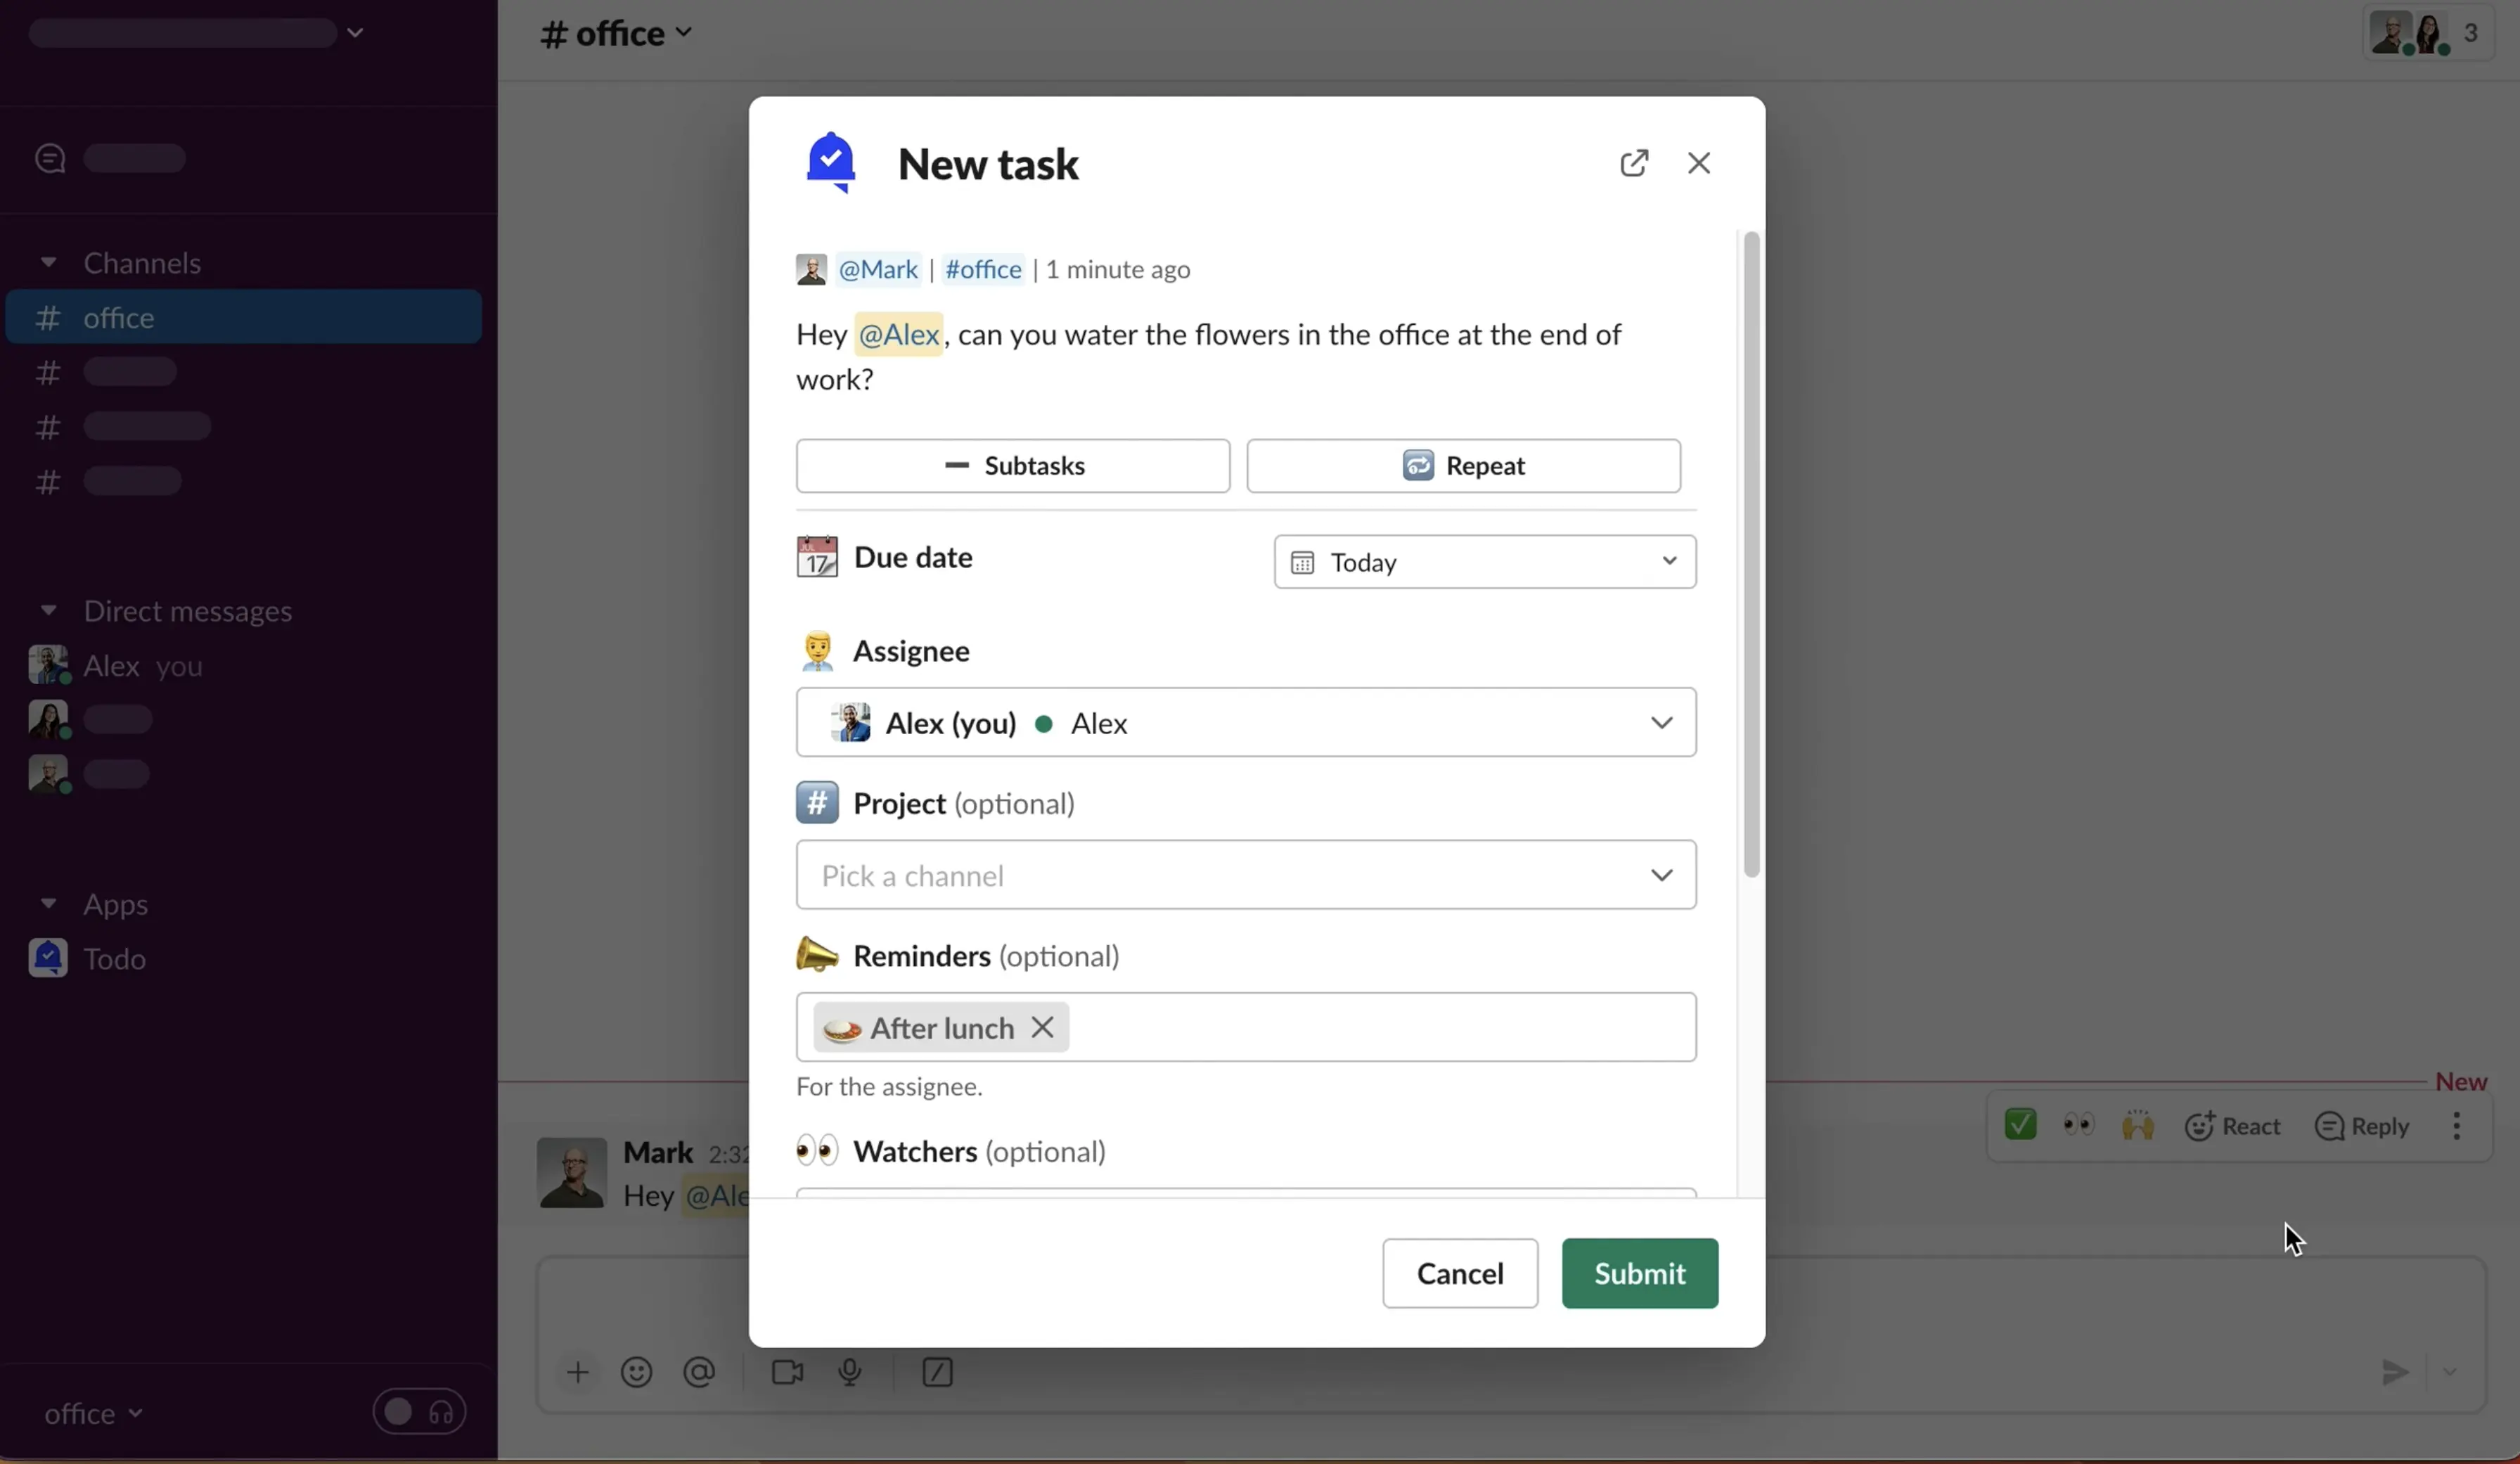Open the Assignee dropdown

pos(1245,722)
